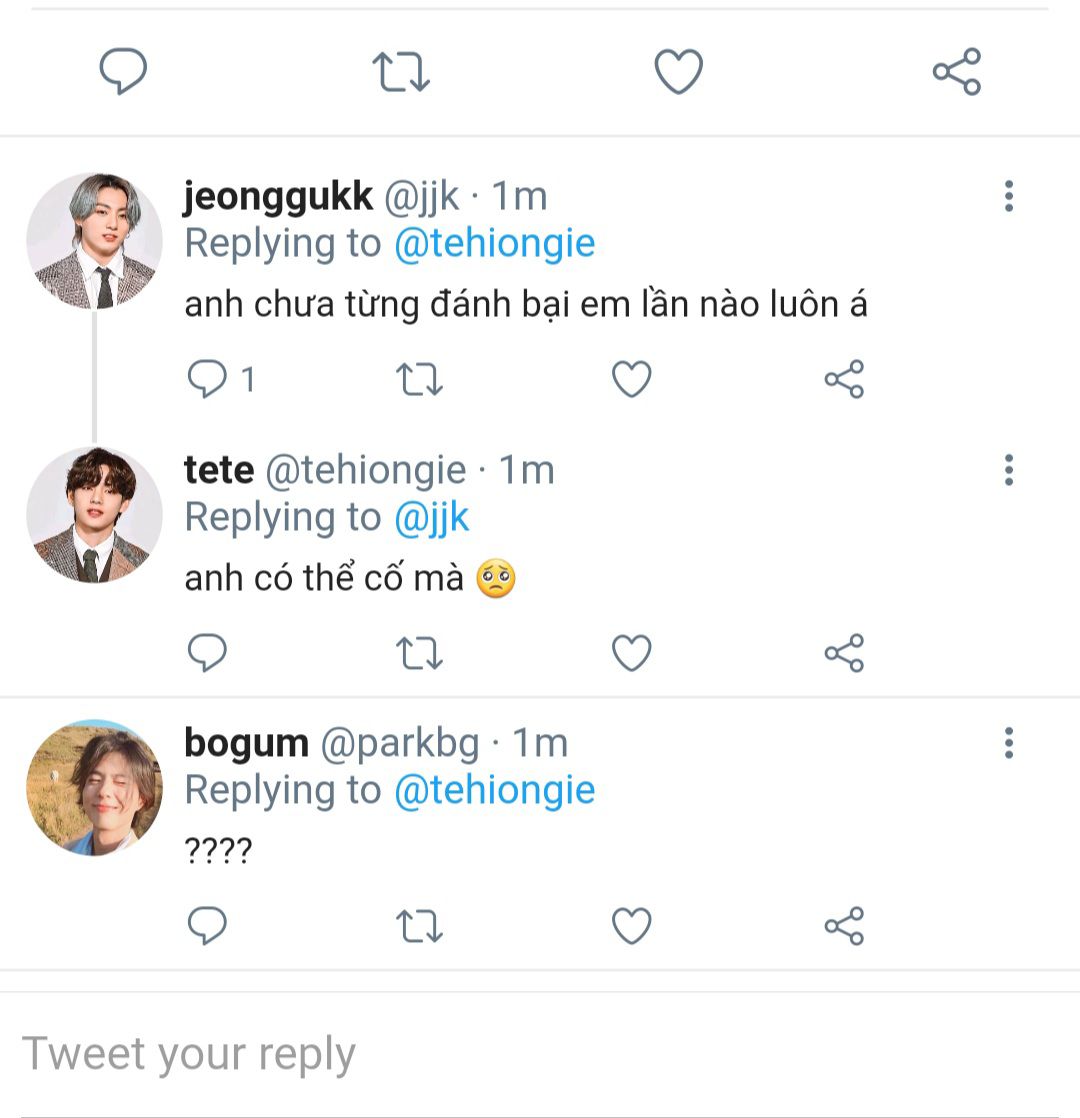Retweet tete's reply
This screenshot has width=1080, height=1118.
(x=420, y=654)
